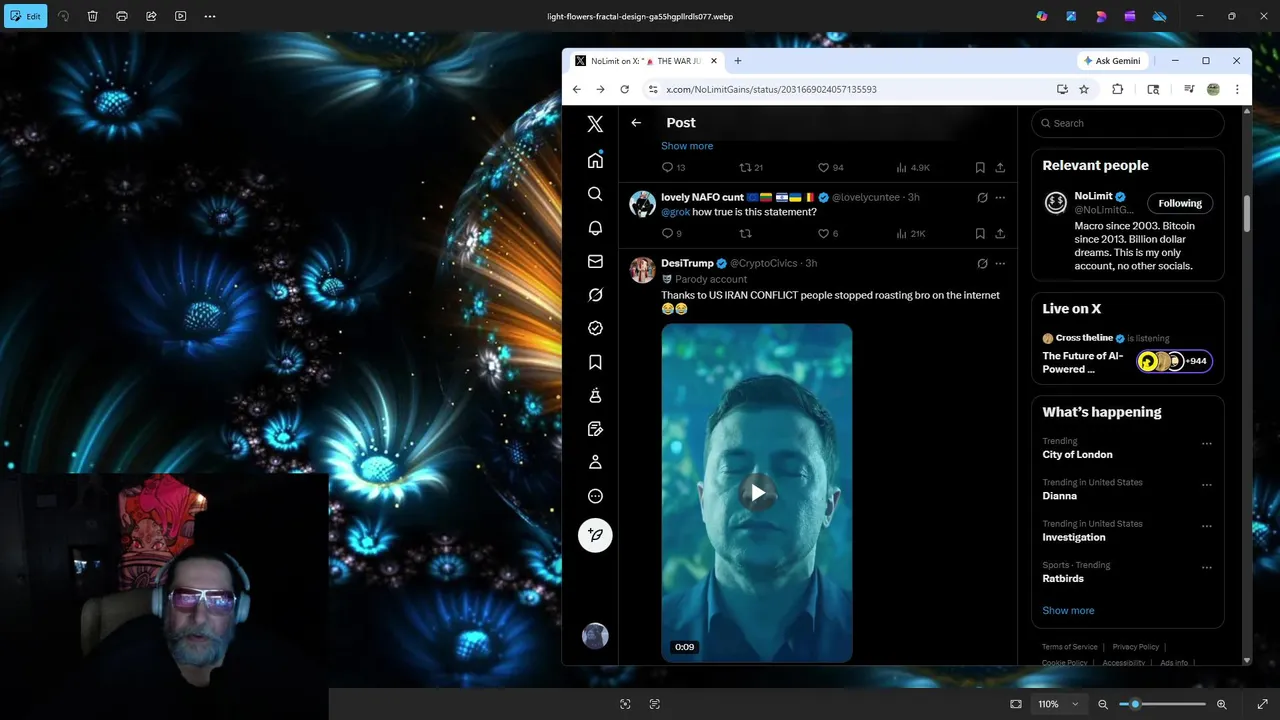
Task: Play the DesiTrump video
Action: click(x=757, y=492)
